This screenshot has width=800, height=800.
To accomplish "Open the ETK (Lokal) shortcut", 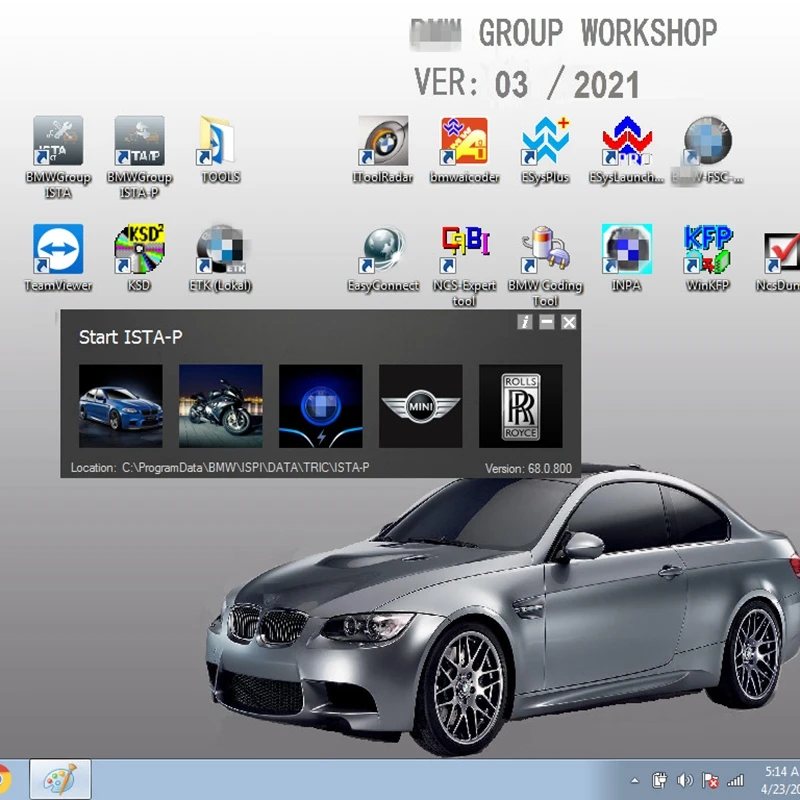I will [x=220, y=250].
